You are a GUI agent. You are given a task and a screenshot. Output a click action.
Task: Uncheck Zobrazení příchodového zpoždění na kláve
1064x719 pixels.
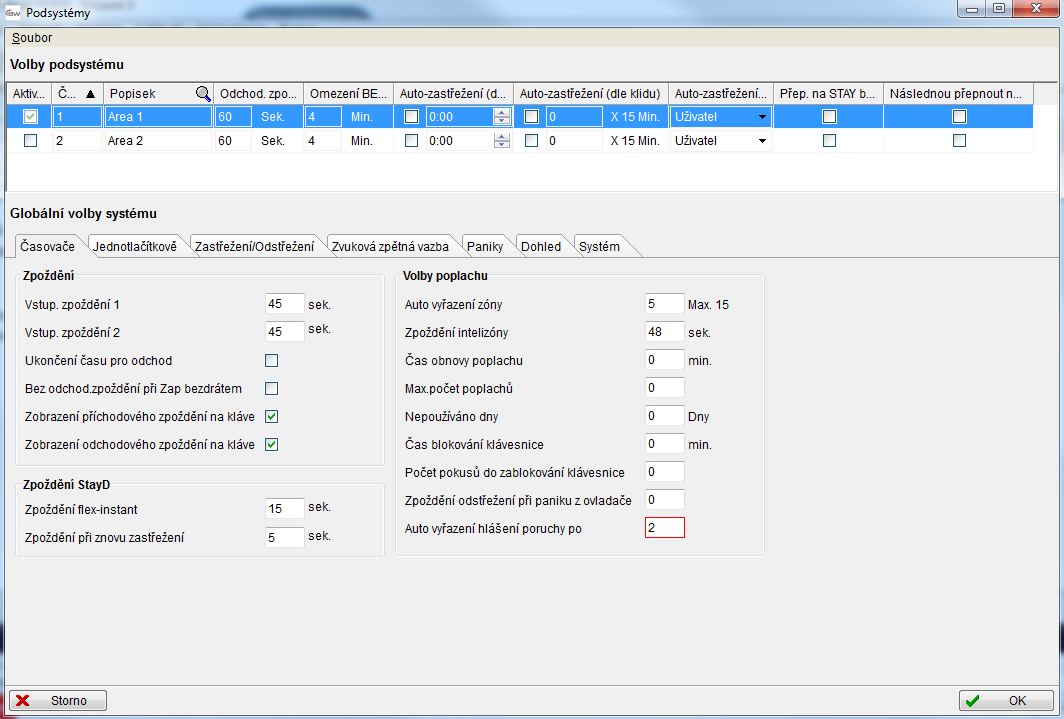(x=271, y=416)
